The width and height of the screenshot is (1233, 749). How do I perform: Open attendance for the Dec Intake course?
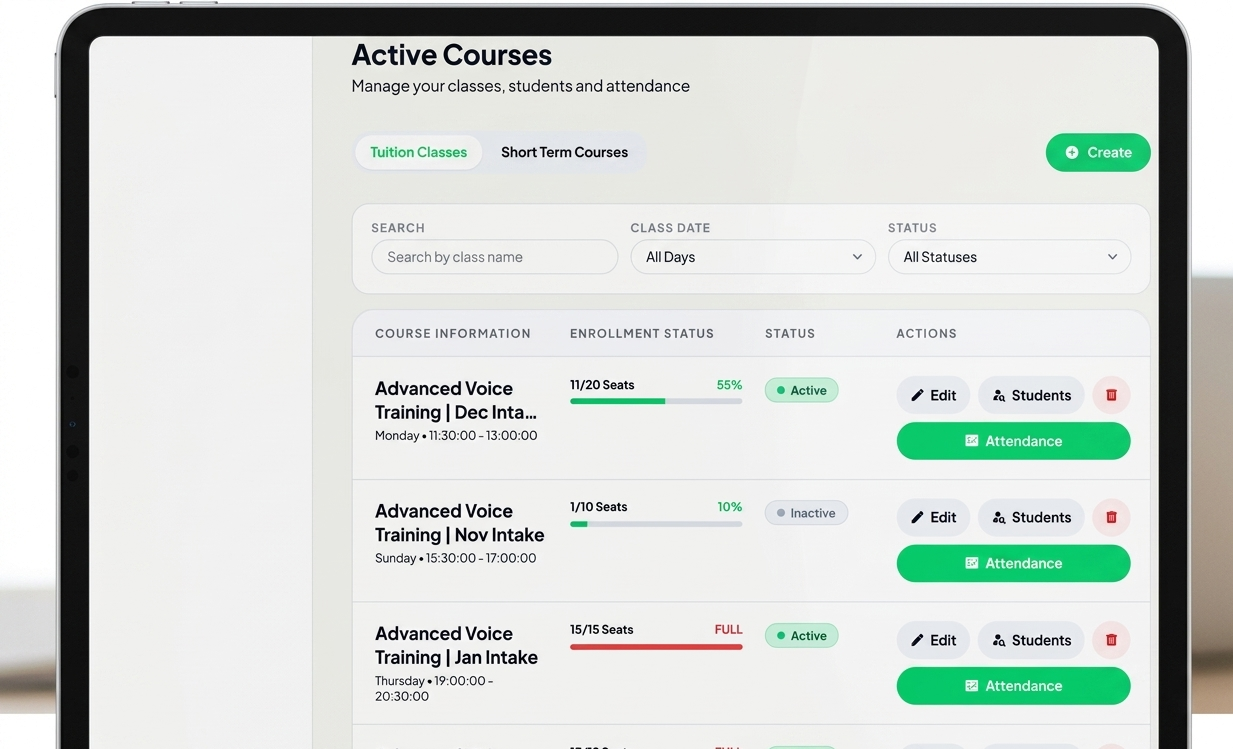(x=1013, y=441)
